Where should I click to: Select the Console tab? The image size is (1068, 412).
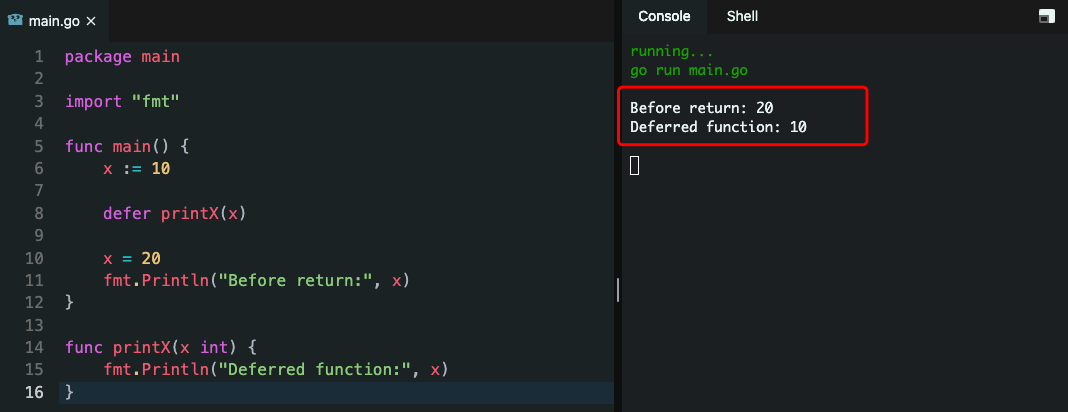click(664, 16)
